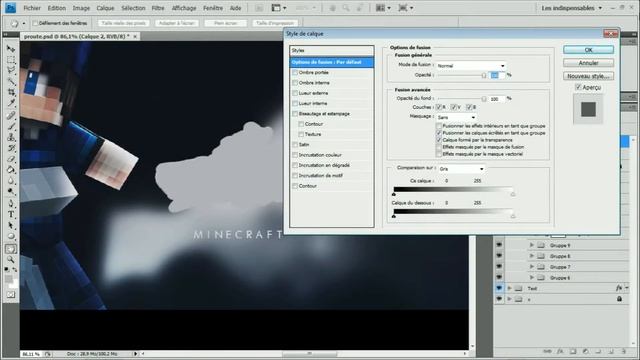Enable the Ombre portée style checkbox
Image resolution: width=640 pixels, height=360 pixels.
[295, 72]
